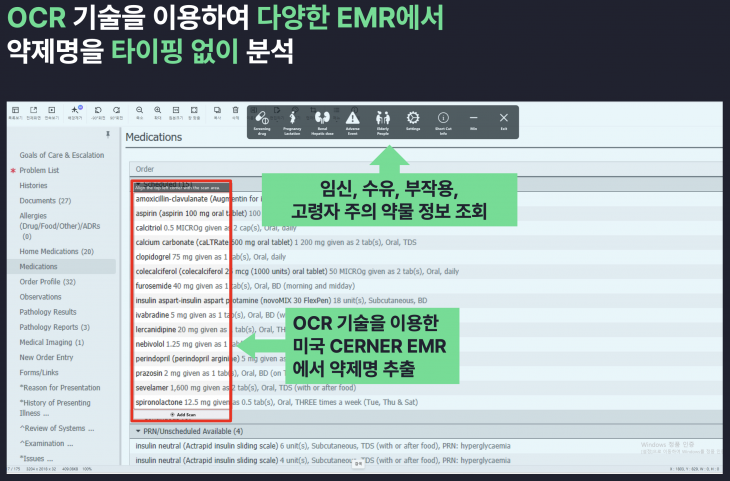The image size is (730, 481).
Task: Click the copy icon in viewer toolbar
Action: tap(217, 110)
